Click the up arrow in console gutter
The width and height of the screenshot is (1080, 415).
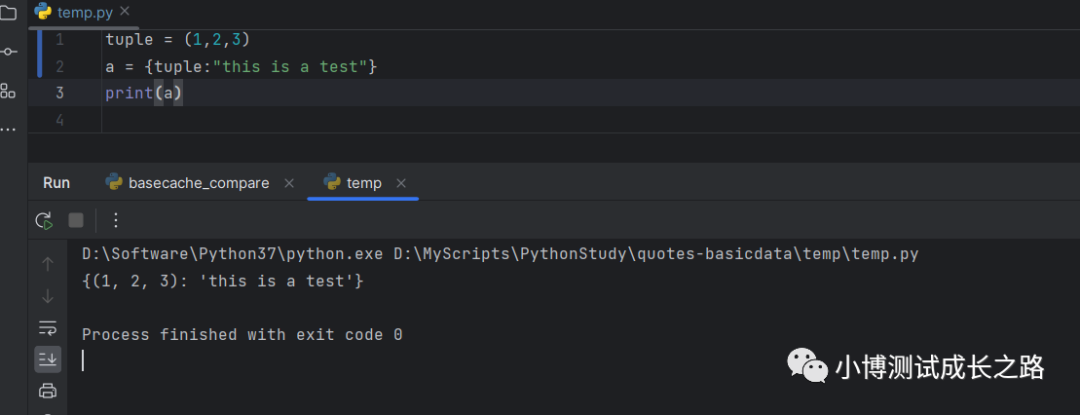pos(48,264)
